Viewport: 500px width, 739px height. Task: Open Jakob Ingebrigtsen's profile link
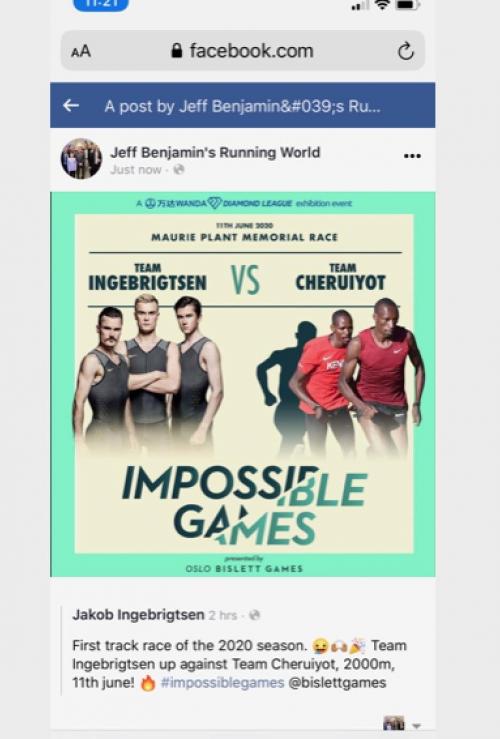[x=138, y=615]
